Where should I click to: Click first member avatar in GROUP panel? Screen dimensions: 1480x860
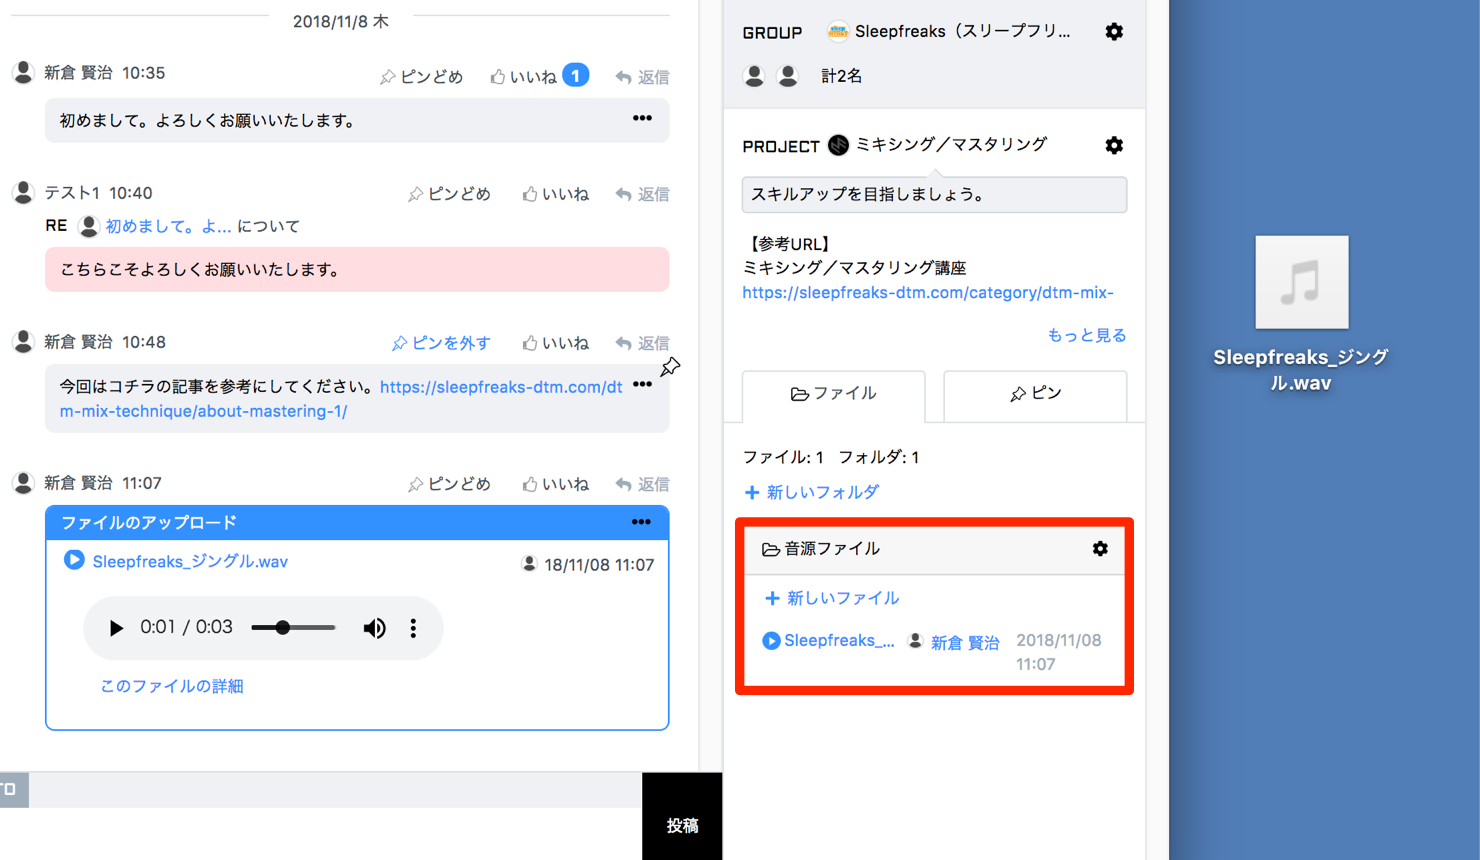pos(754,76)
